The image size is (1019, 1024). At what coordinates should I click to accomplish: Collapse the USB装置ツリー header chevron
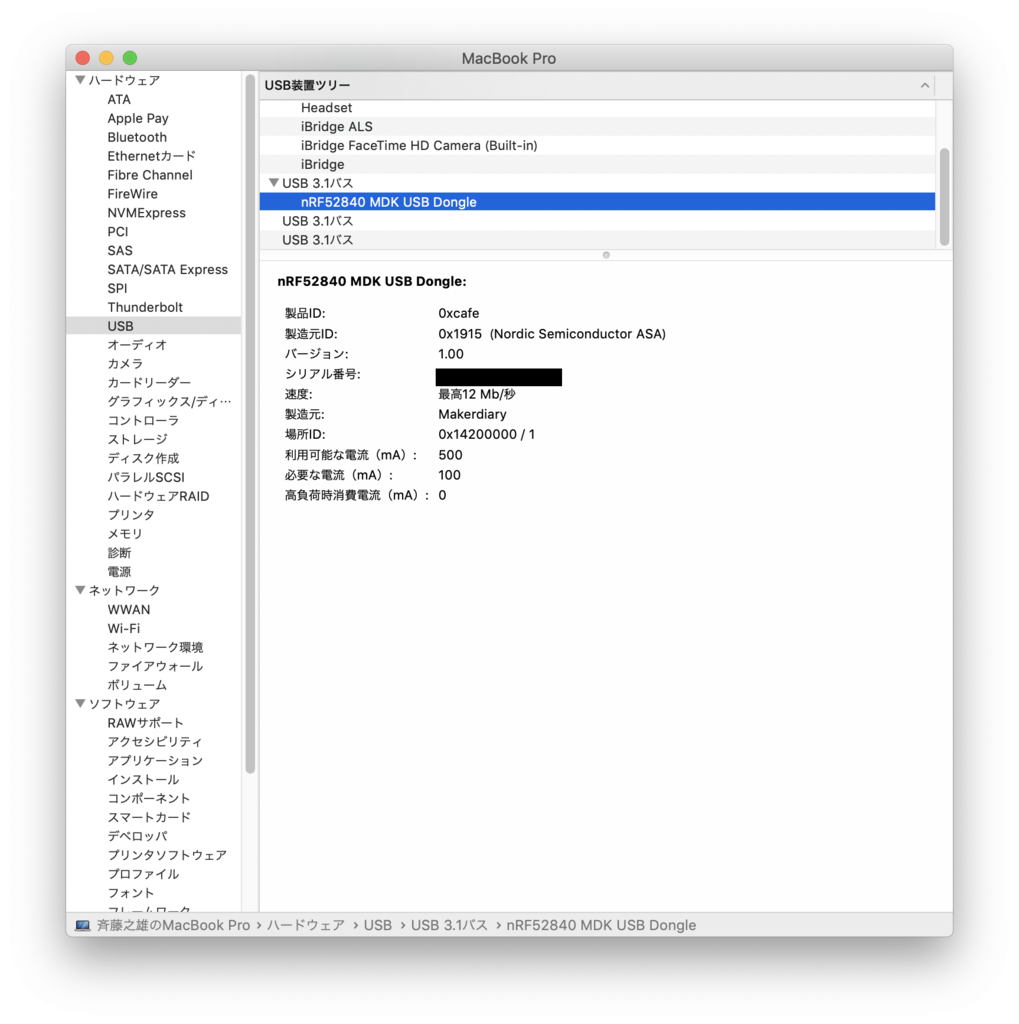pyautogui.click(x=925, y=86)
